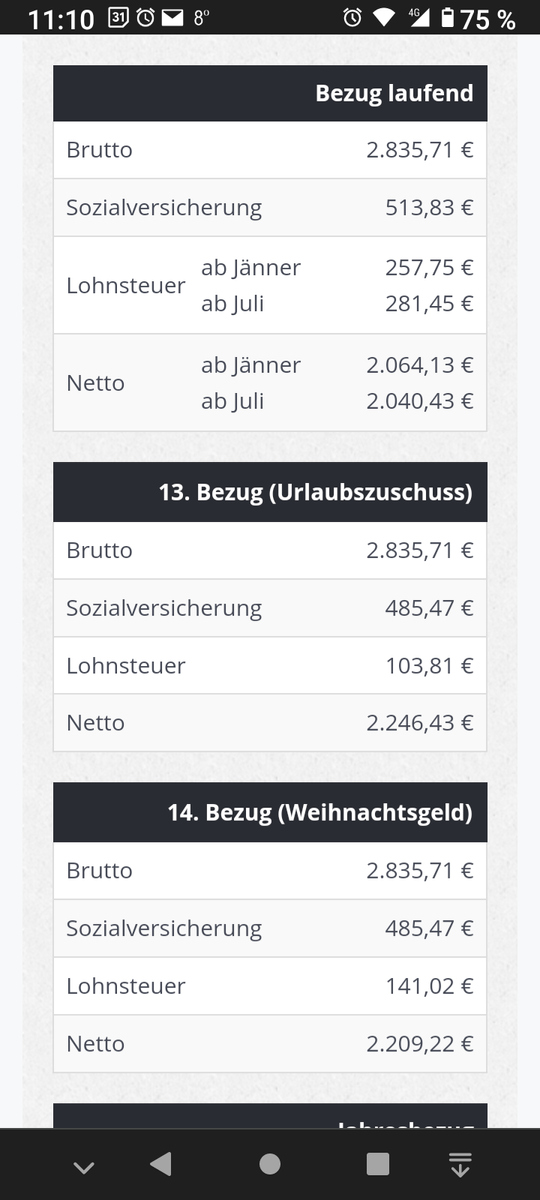Tap the down chevron in navigation bar
The width and height of the screenshot is (540, 1200).
(x=84, y=1166)
